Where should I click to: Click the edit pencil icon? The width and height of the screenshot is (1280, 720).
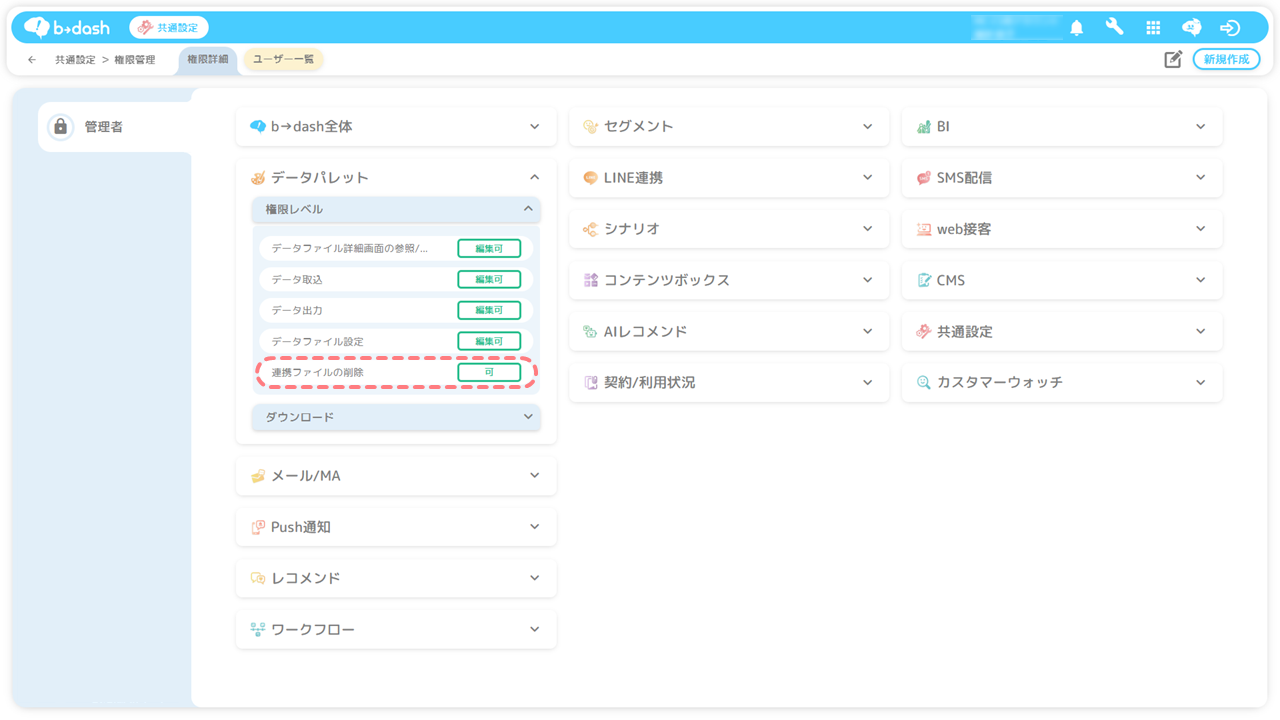[1173, 60]
